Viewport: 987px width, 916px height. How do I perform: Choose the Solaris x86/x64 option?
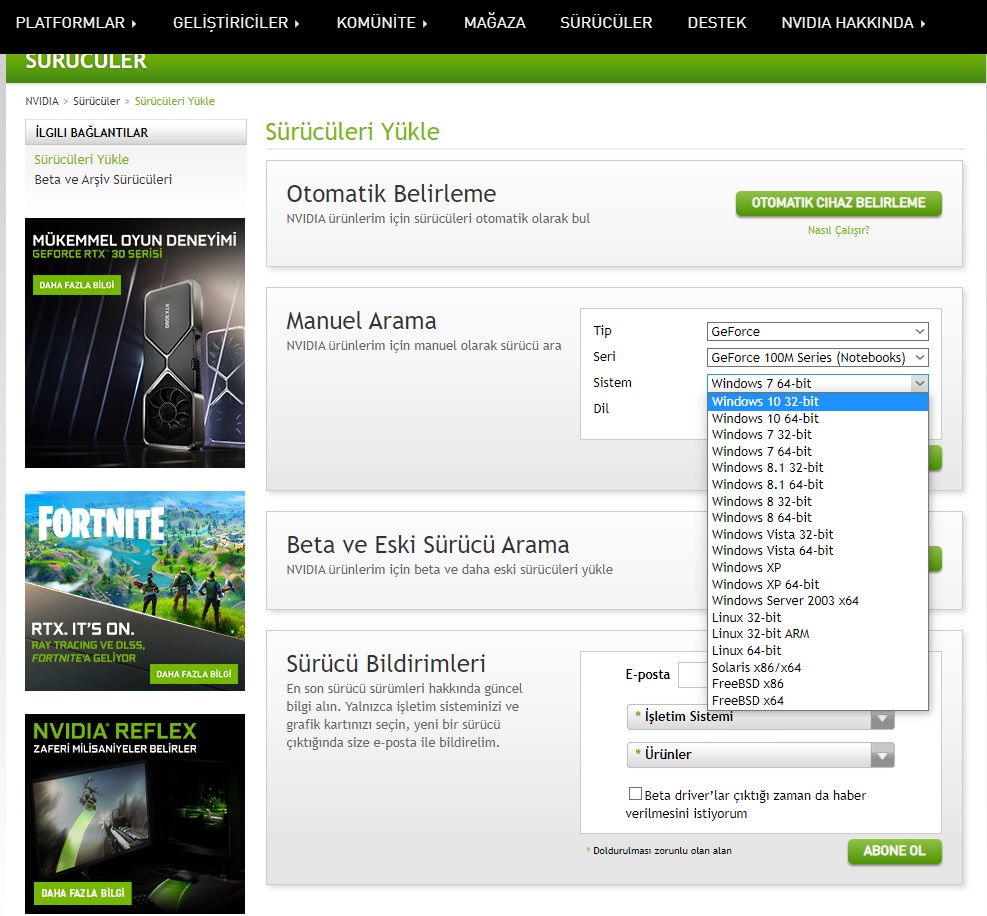(x=818, y=667)
